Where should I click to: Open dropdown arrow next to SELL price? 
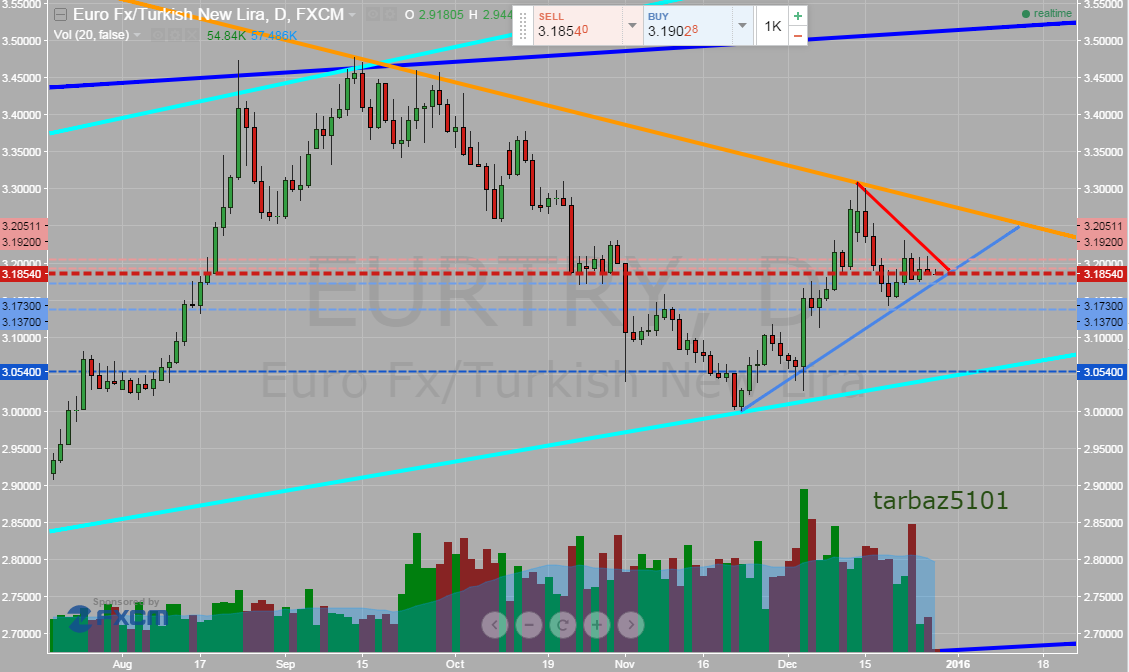point(631,26)
